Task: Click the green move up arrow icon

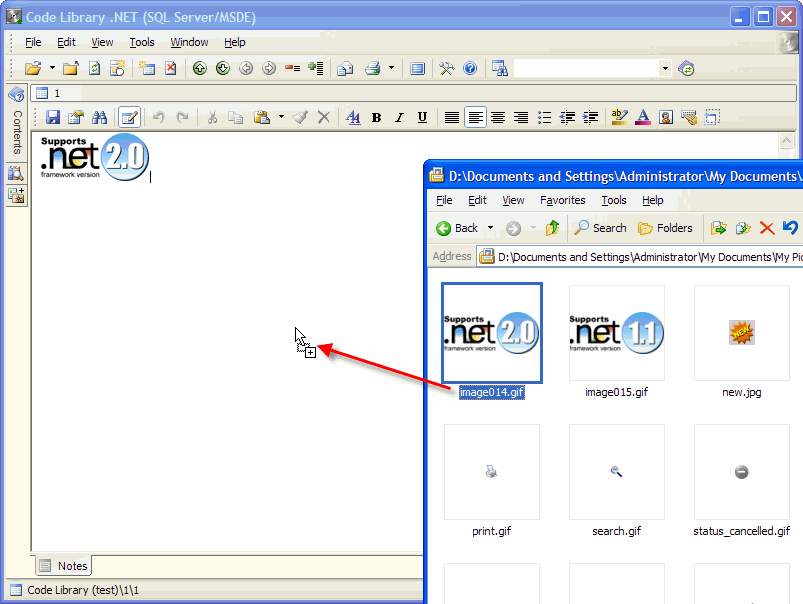Action: [200, 68]
